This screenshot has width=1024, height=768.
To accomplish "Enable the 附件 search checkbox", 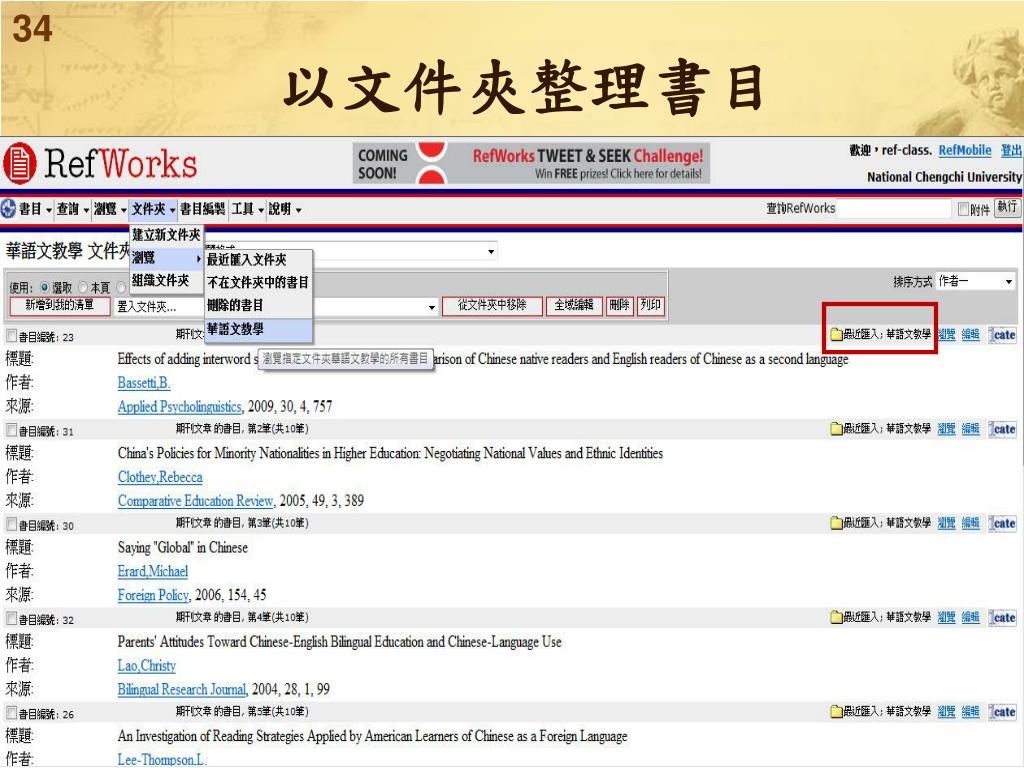I will click(x=963, y=209).
